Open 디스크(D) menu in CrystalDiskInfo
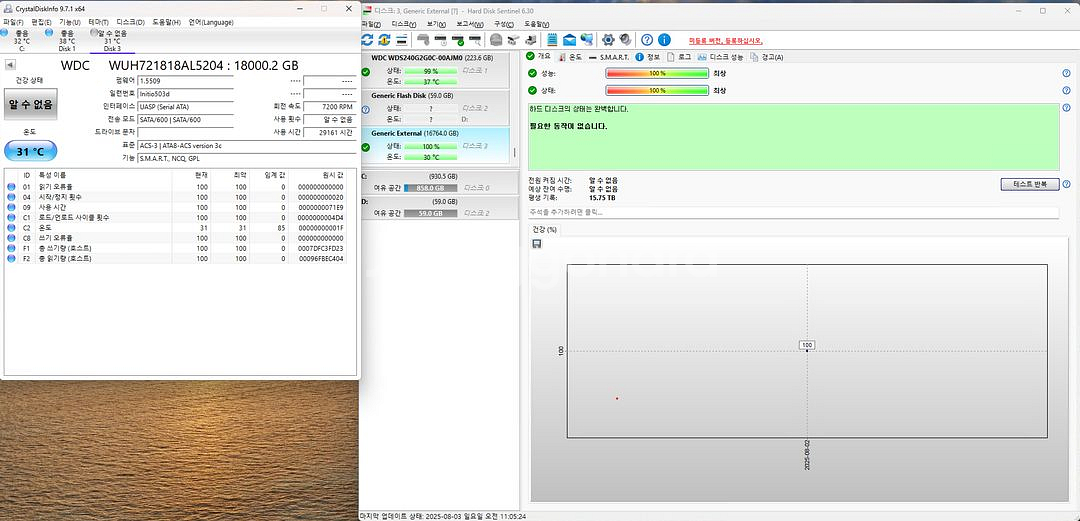The height and width of the screenshot is (521, 1080). 130,22
